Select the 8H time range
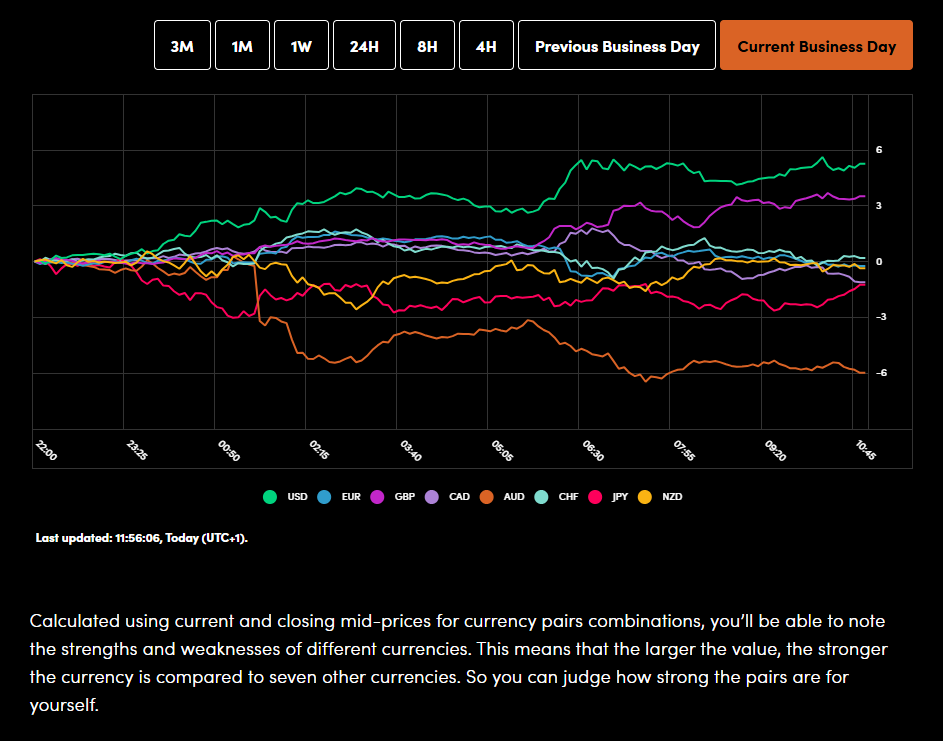Screen dimensions: 943x741 pyautogui.click(x=427, y=46)
